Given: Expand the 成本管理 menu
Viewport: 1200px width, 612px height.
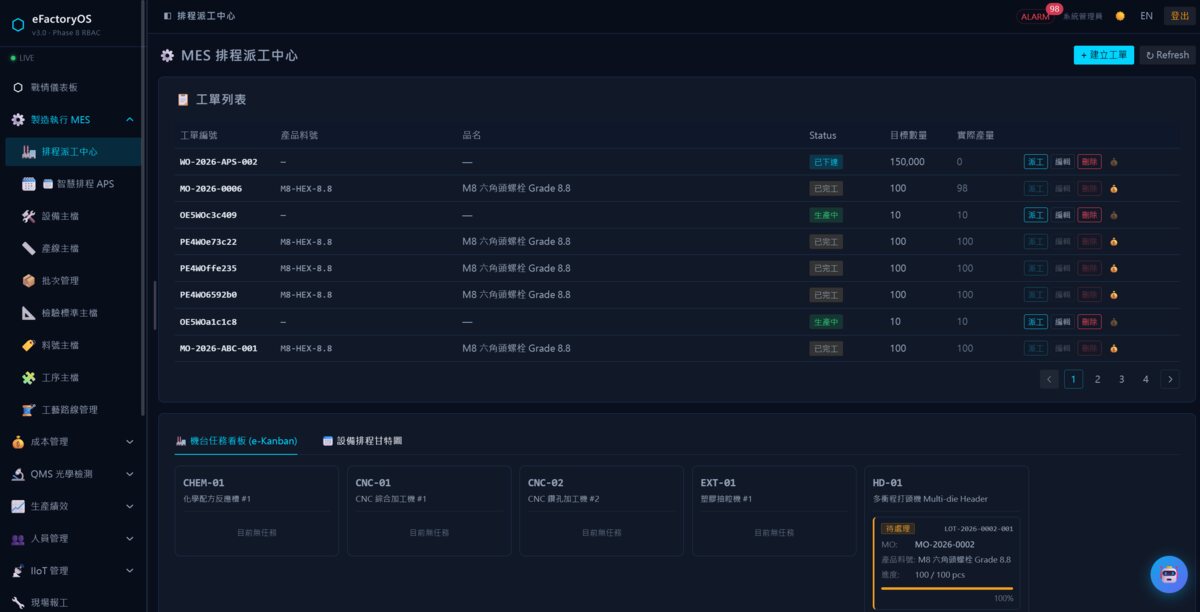Looking at the screenshot, I should 72,441.
